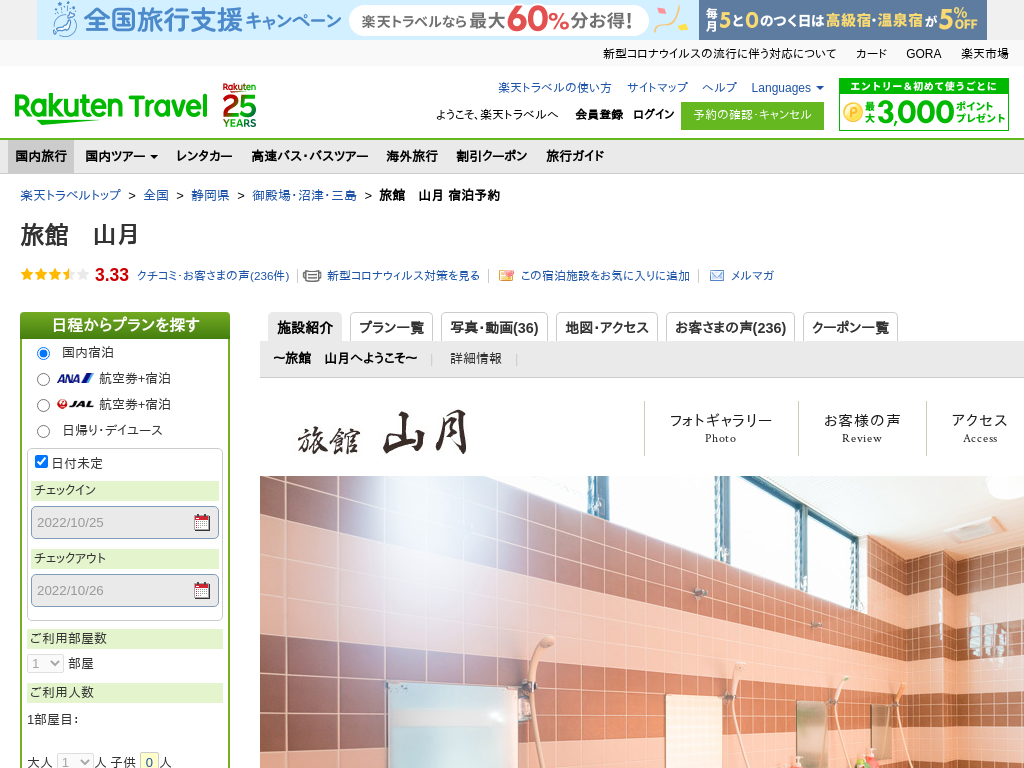The width and height of the screenshot is (1024, 768).
Task: Open the check-out calendar icon
Action: 202,590
